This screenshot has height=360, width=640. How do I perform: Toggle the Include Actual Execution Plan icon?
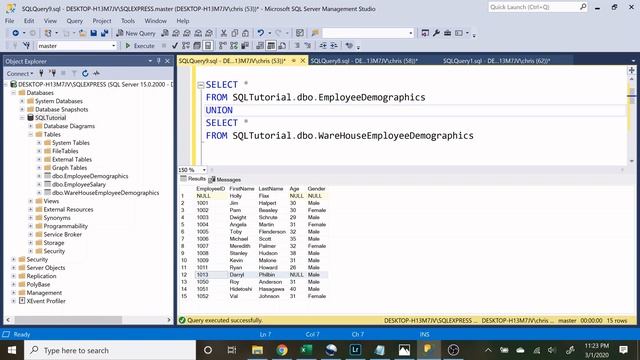(223, 46)
